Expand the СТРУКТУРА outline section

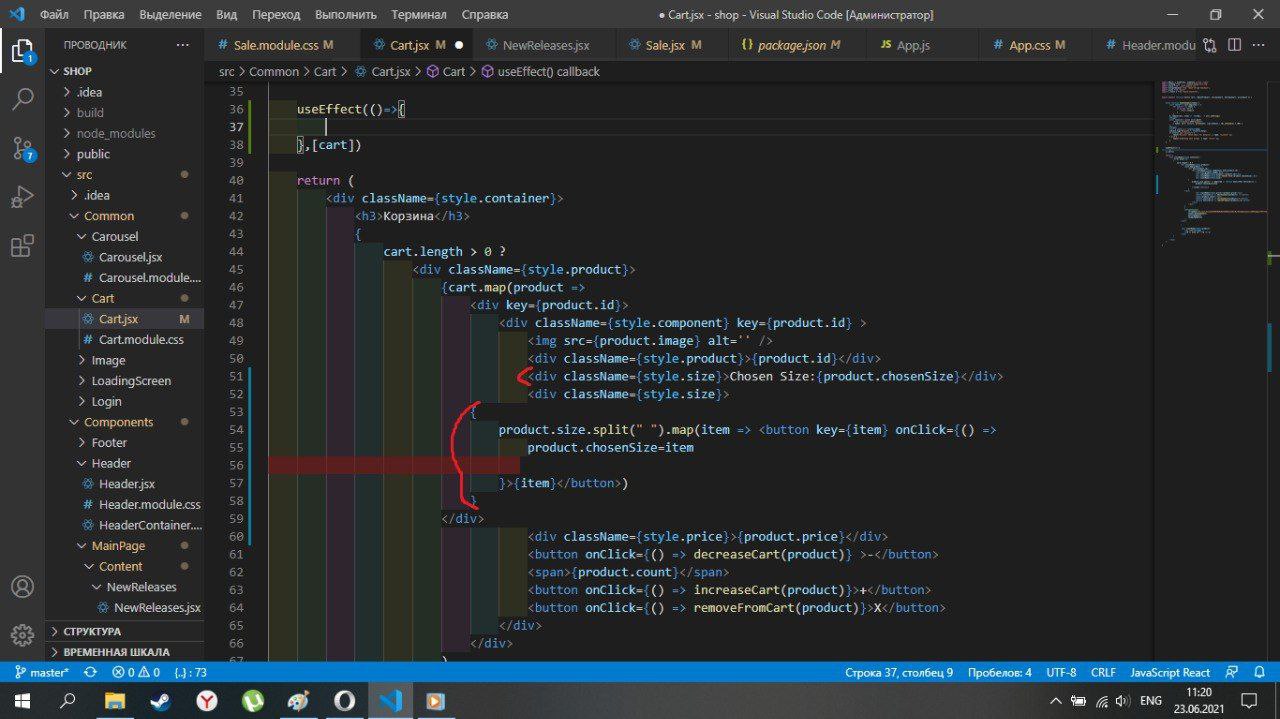click(x=92, y=631)
